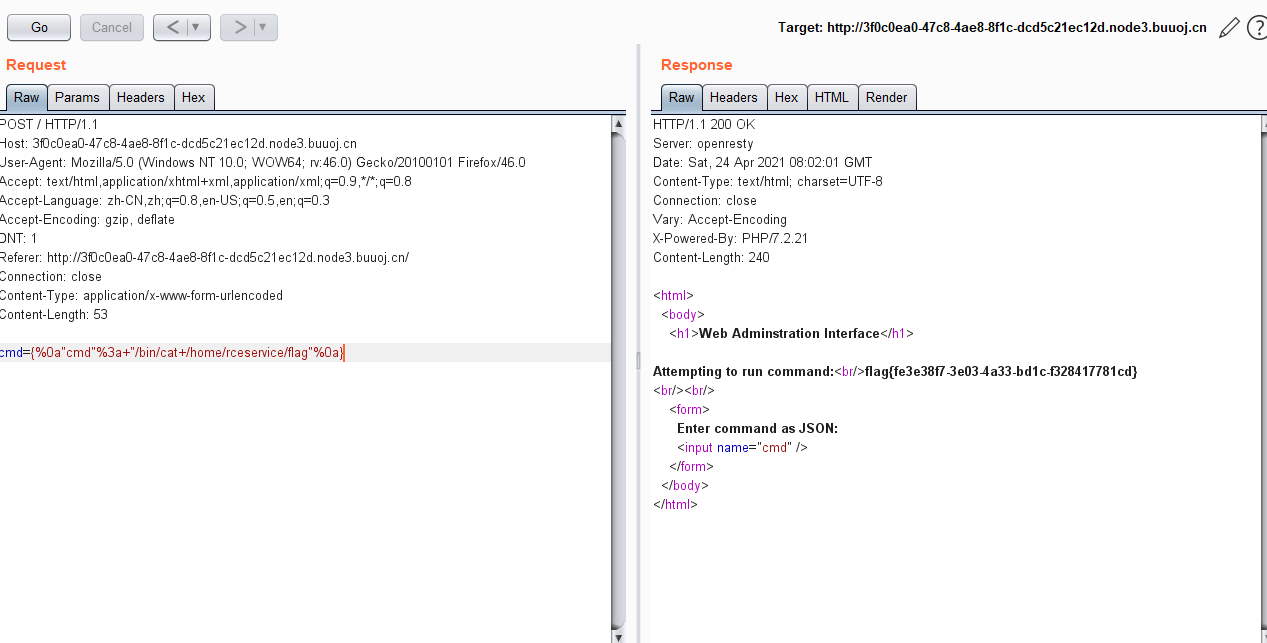Click response pane scroll-down arrow

(1259, 636)
